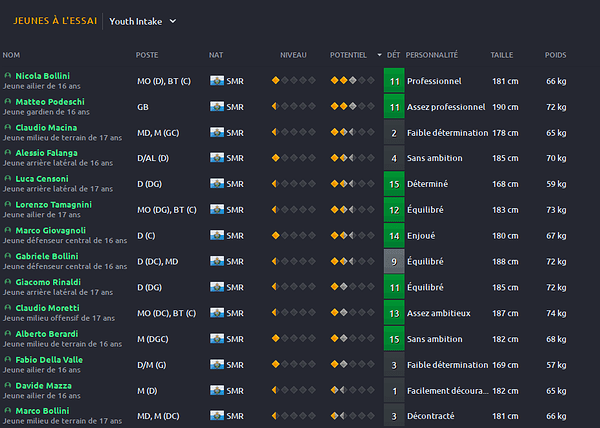Sort by PERSONNALITÉ column header
This screenshot has width=600, height=428.
tap(432, 55)
